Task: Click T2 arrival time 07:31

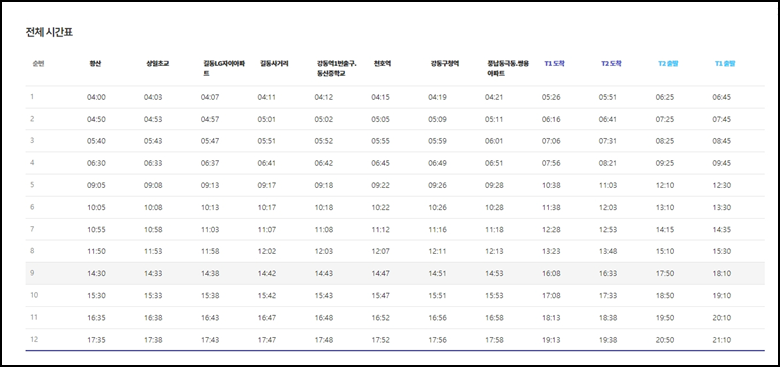Action: point(607,141)
